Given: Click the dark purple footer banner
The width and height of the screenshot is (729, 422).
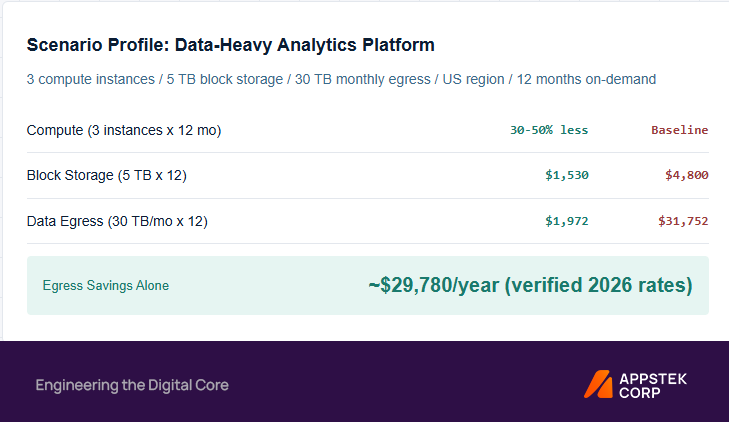Looking at the screenshot, I should (364, 382).
